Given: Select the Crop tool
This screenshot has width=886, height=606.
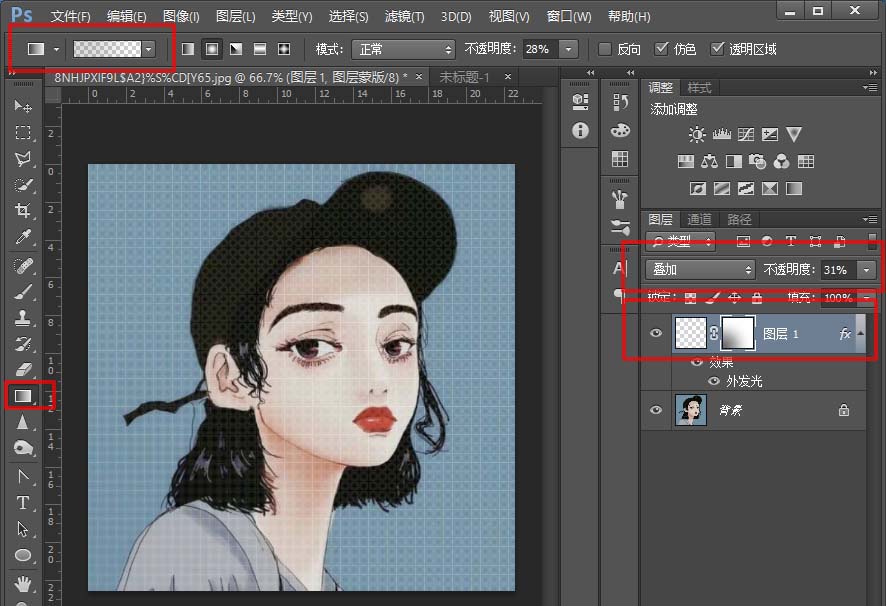Looking at the screenshot, I should [22, 210].
